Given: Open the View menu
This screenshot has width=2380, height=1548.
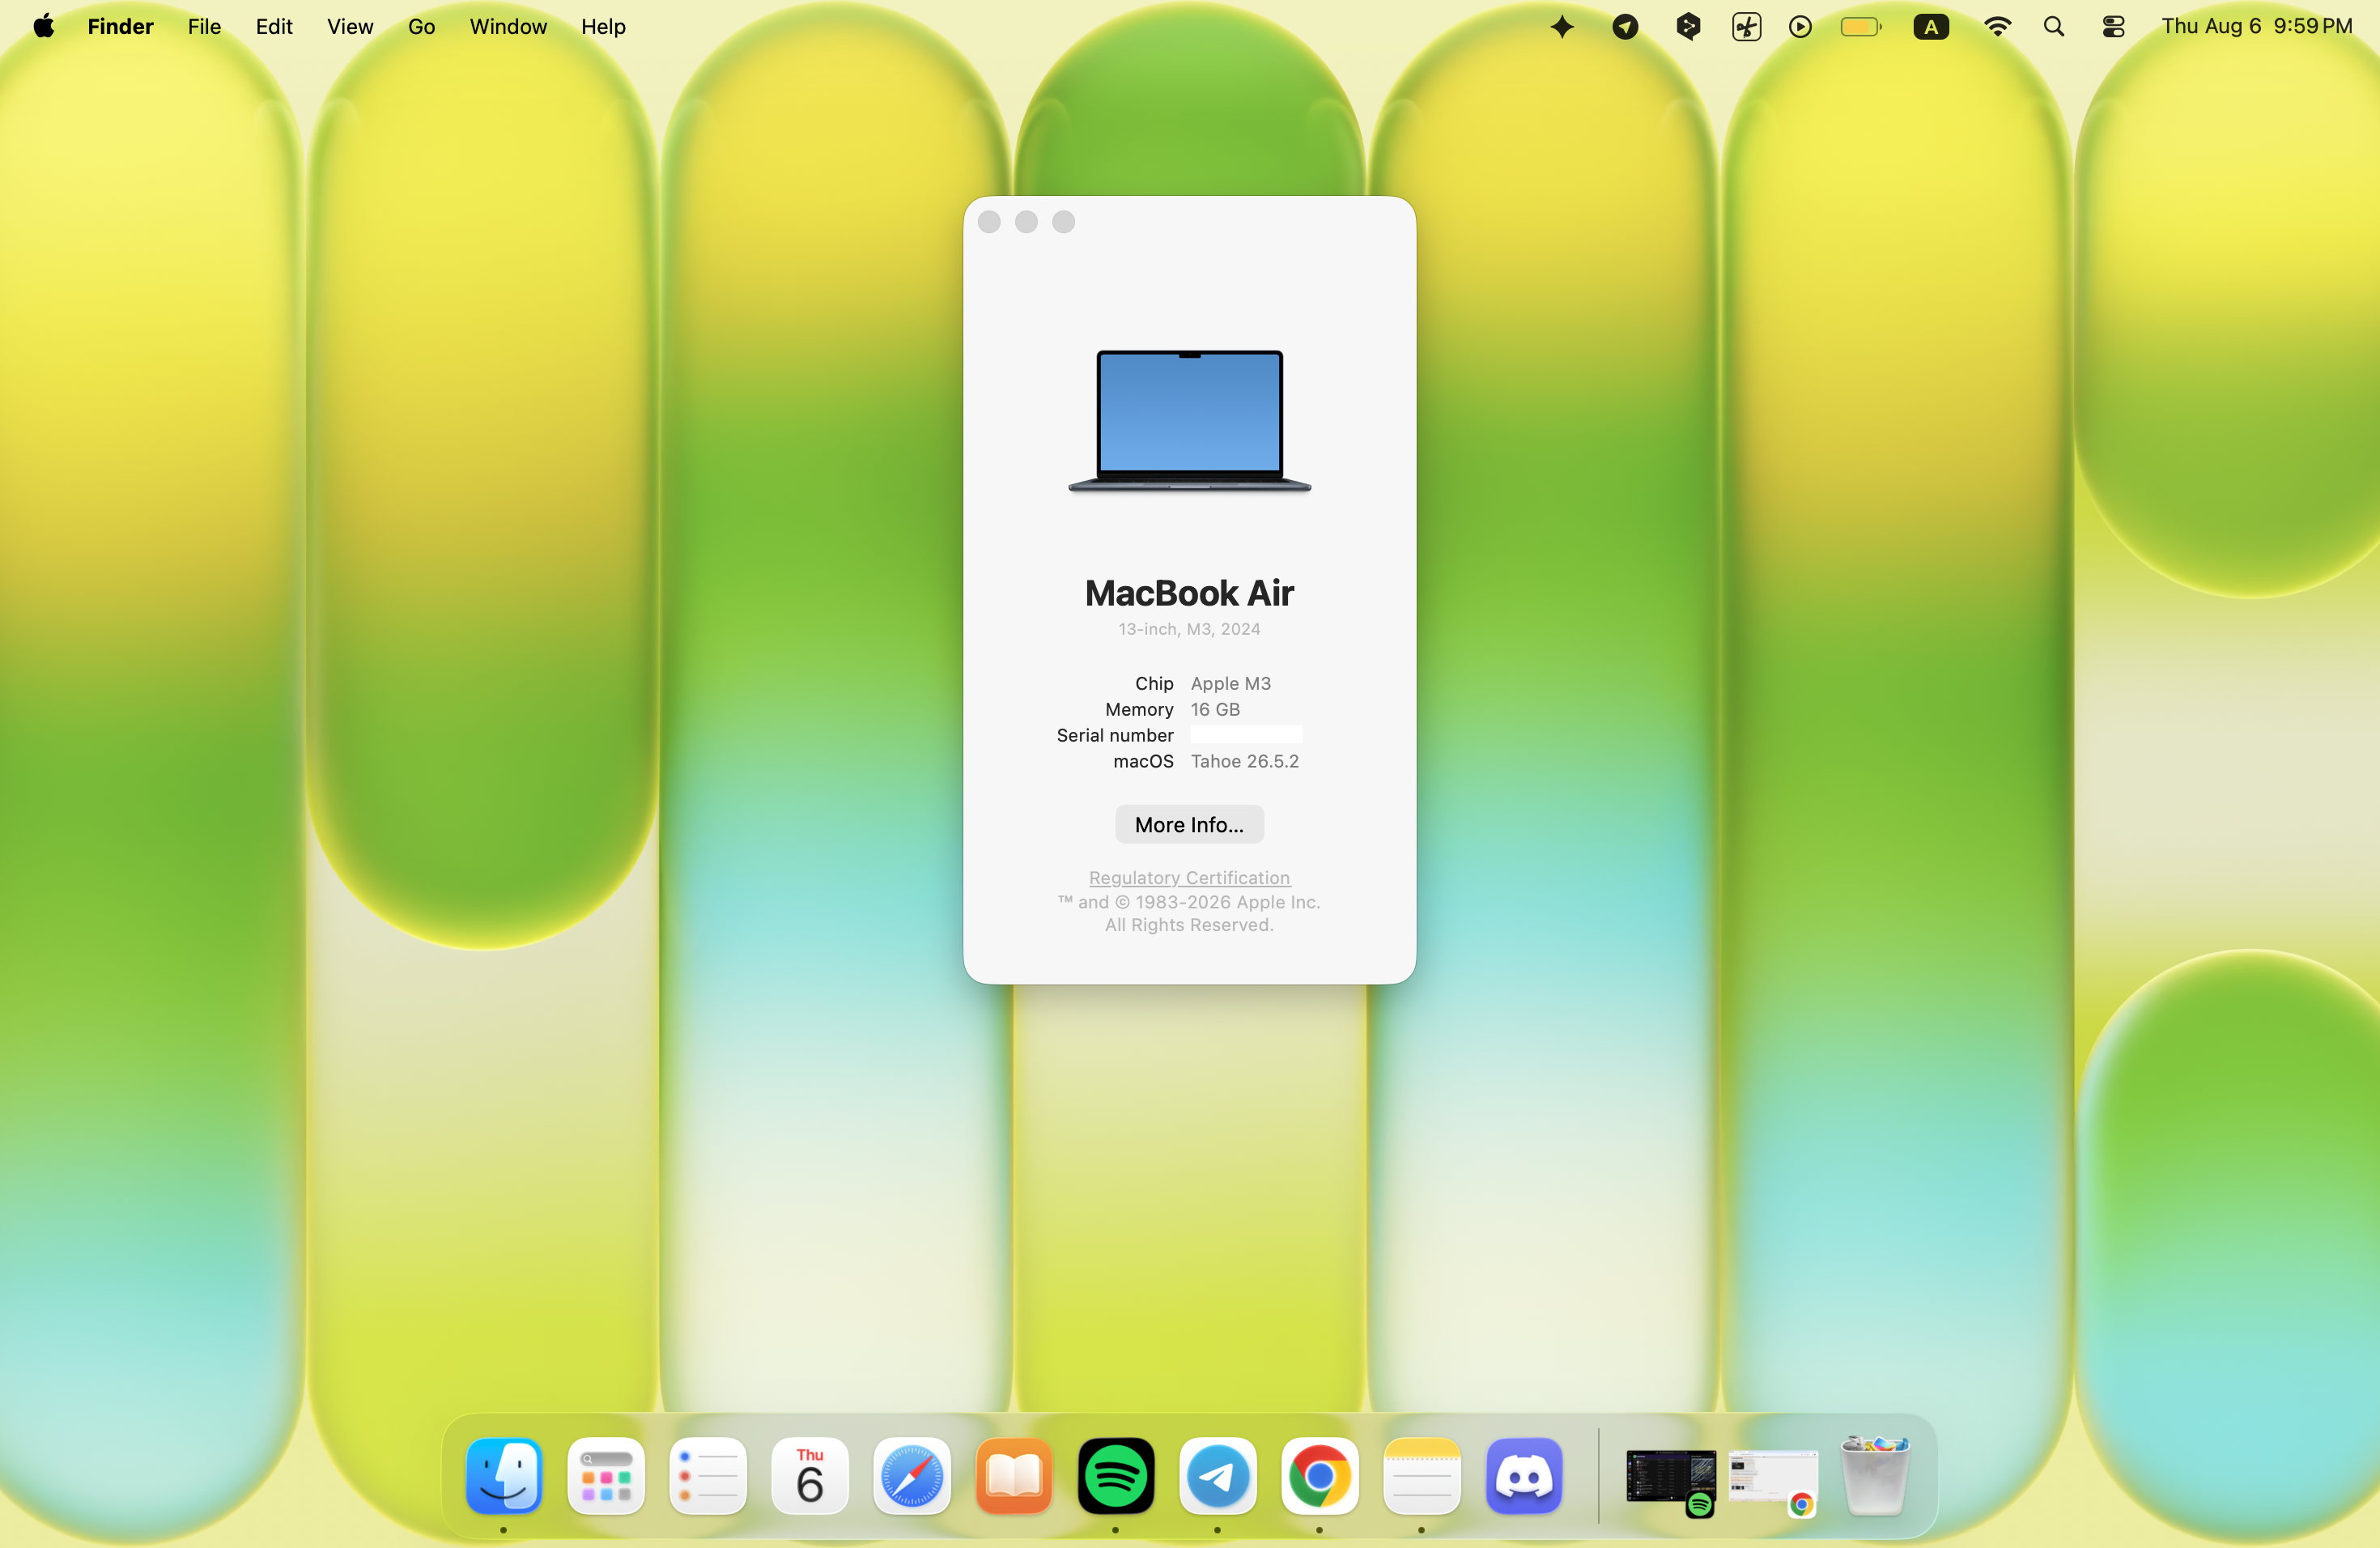Looking at the screenshot, I should [x=350, y=27].
